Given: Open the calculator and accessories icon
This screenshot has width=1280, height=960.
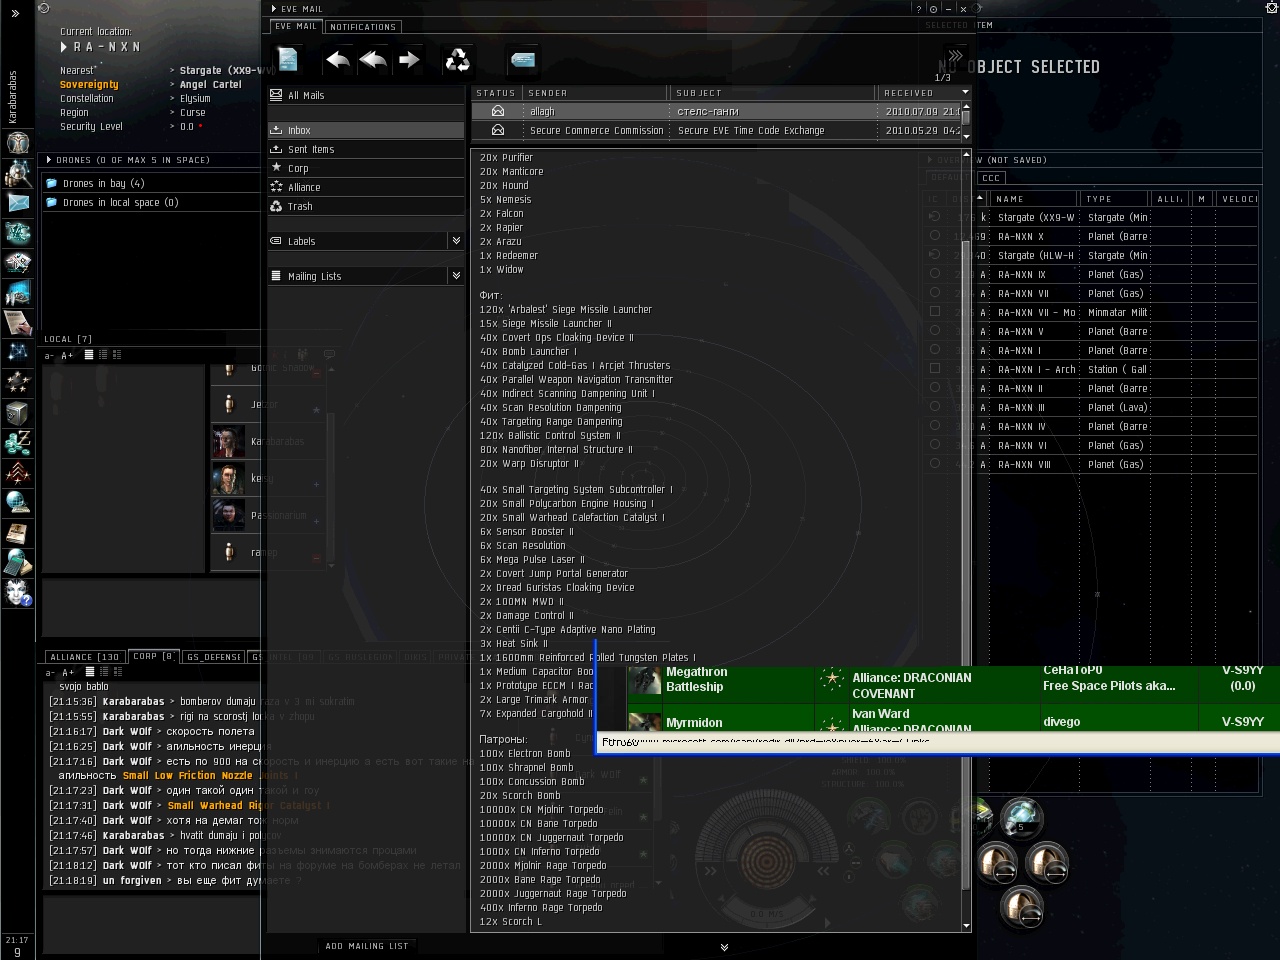Looking at the screenshot, I should [17, 562].
